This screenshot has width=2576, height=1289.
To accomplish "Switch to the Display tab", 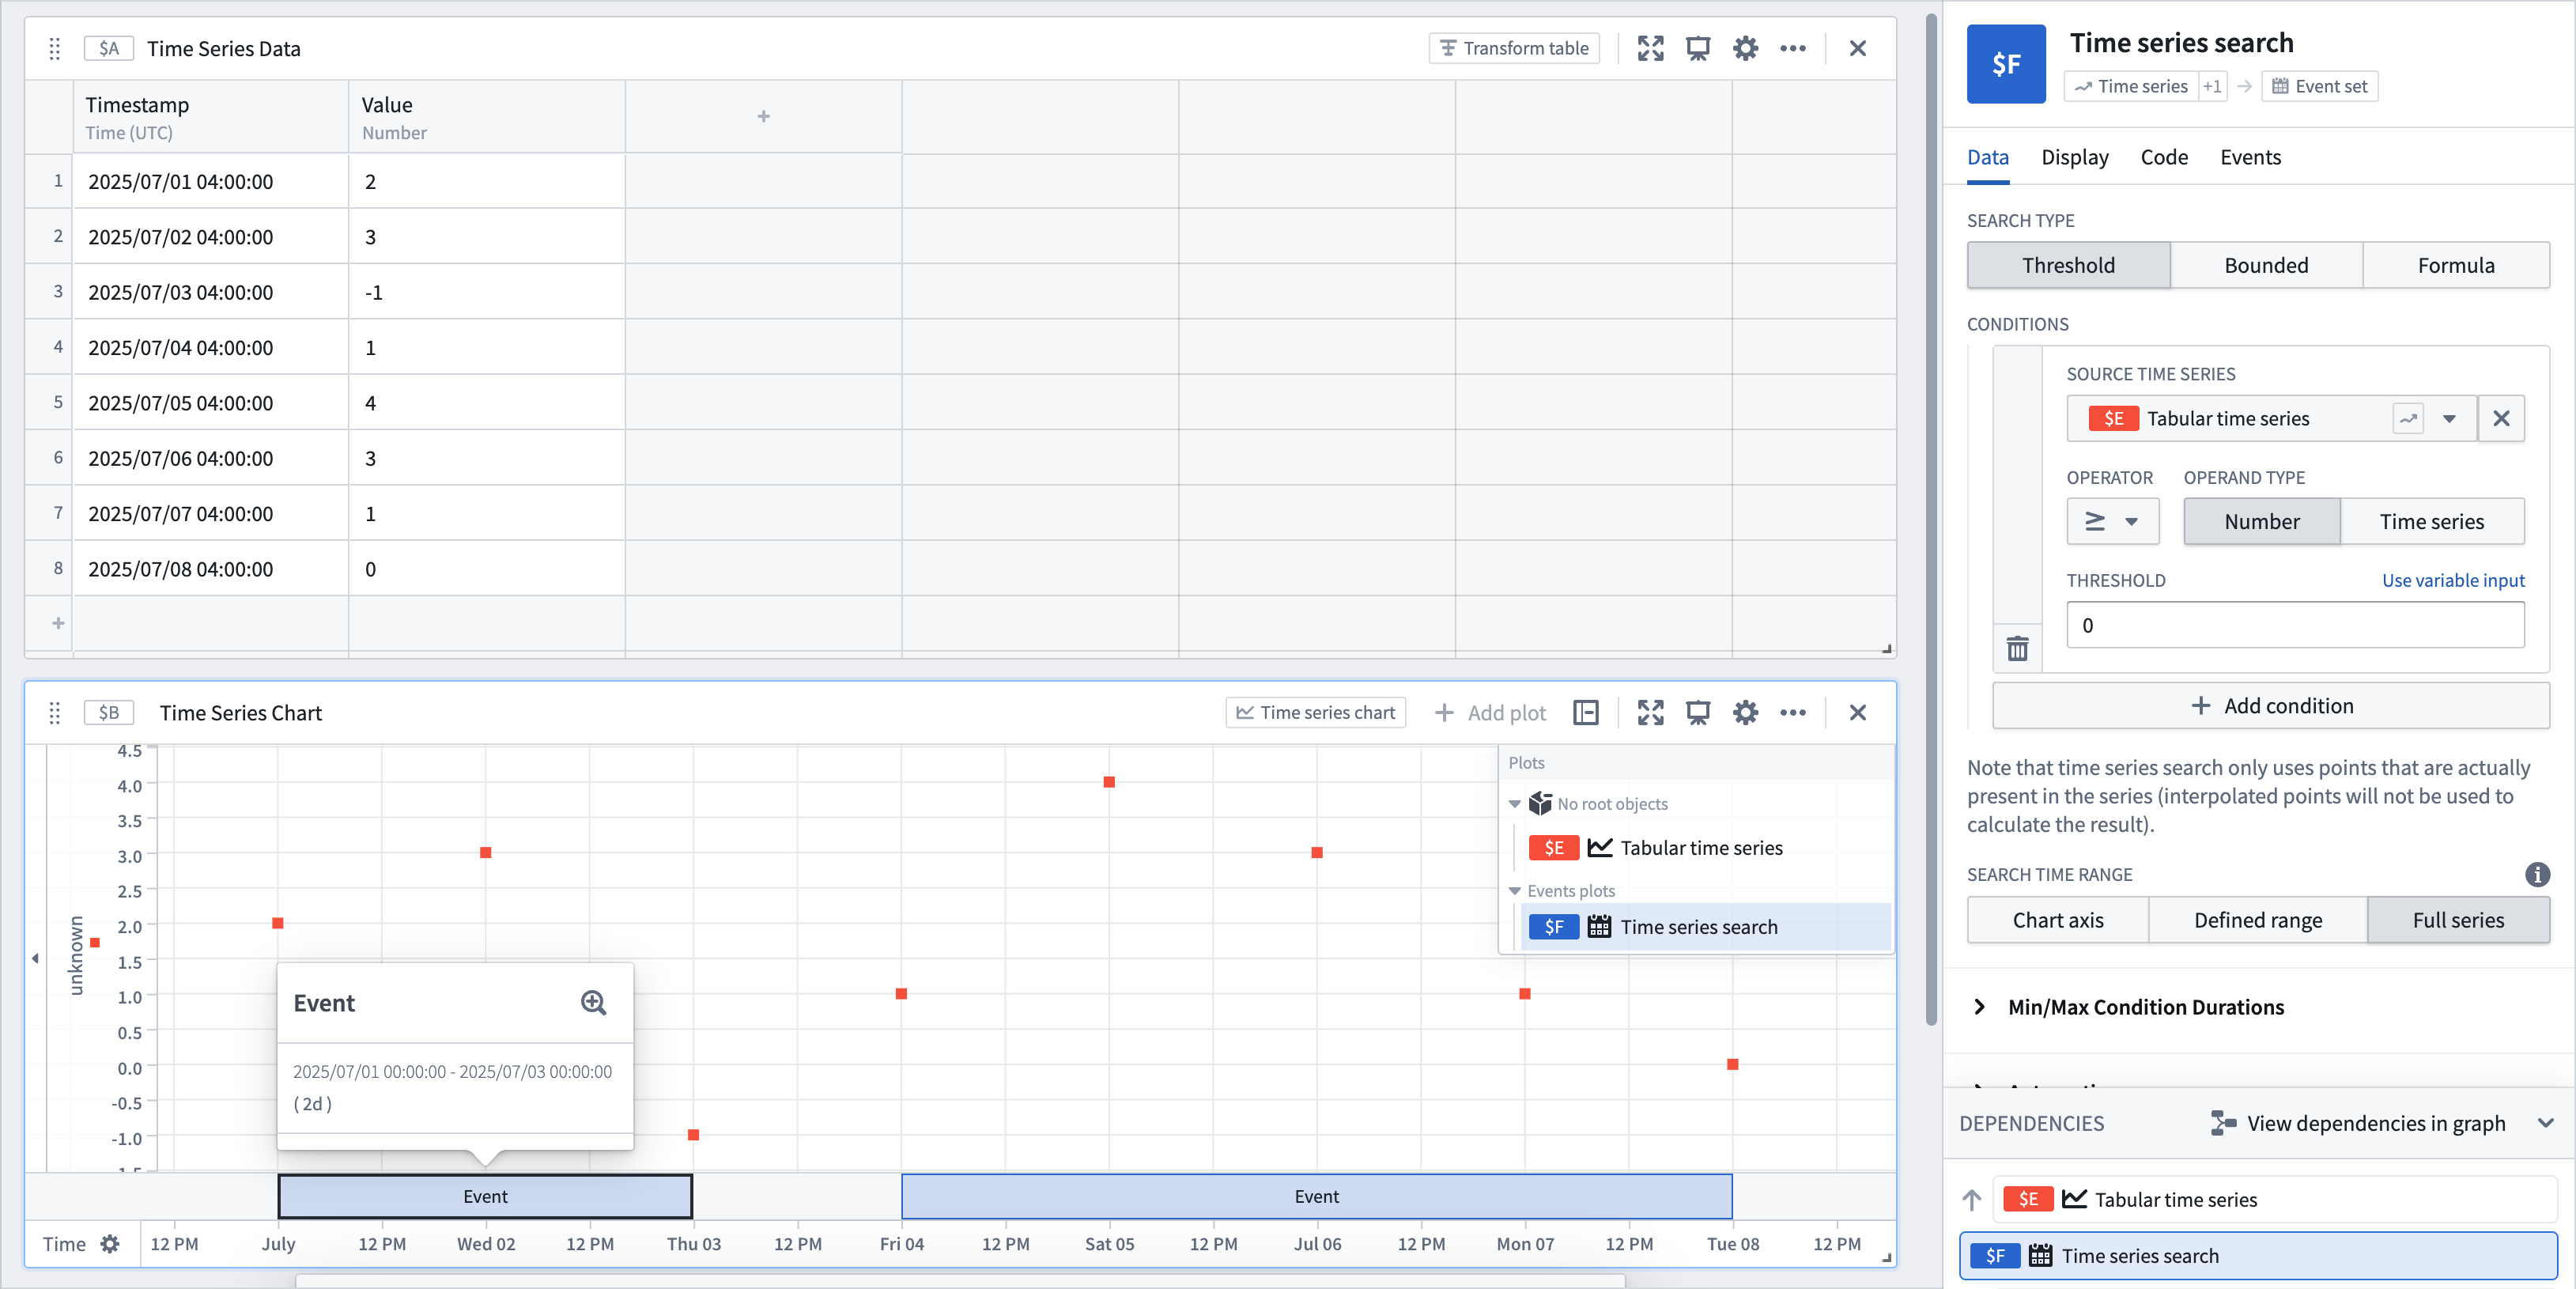I will (2075, 157).
